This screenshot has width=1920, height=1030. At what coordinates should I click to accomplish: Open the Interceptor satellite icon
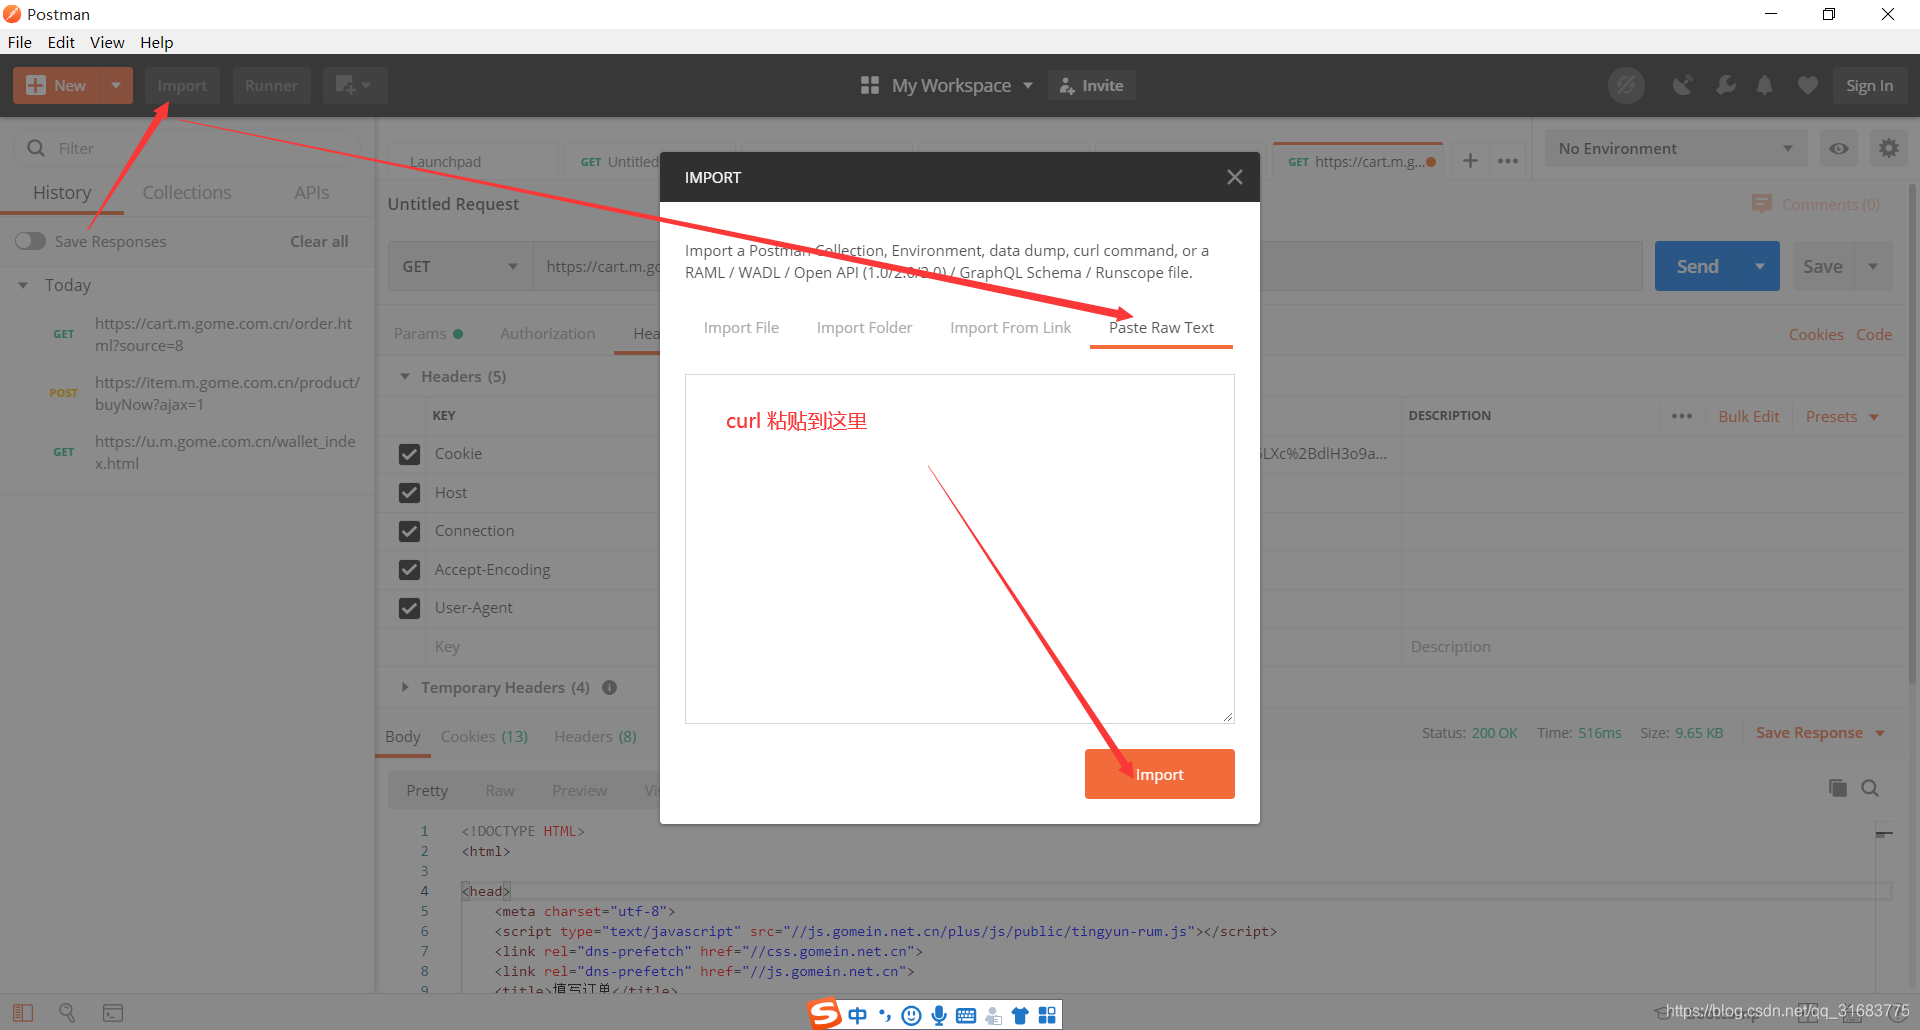pos(1683,85)
